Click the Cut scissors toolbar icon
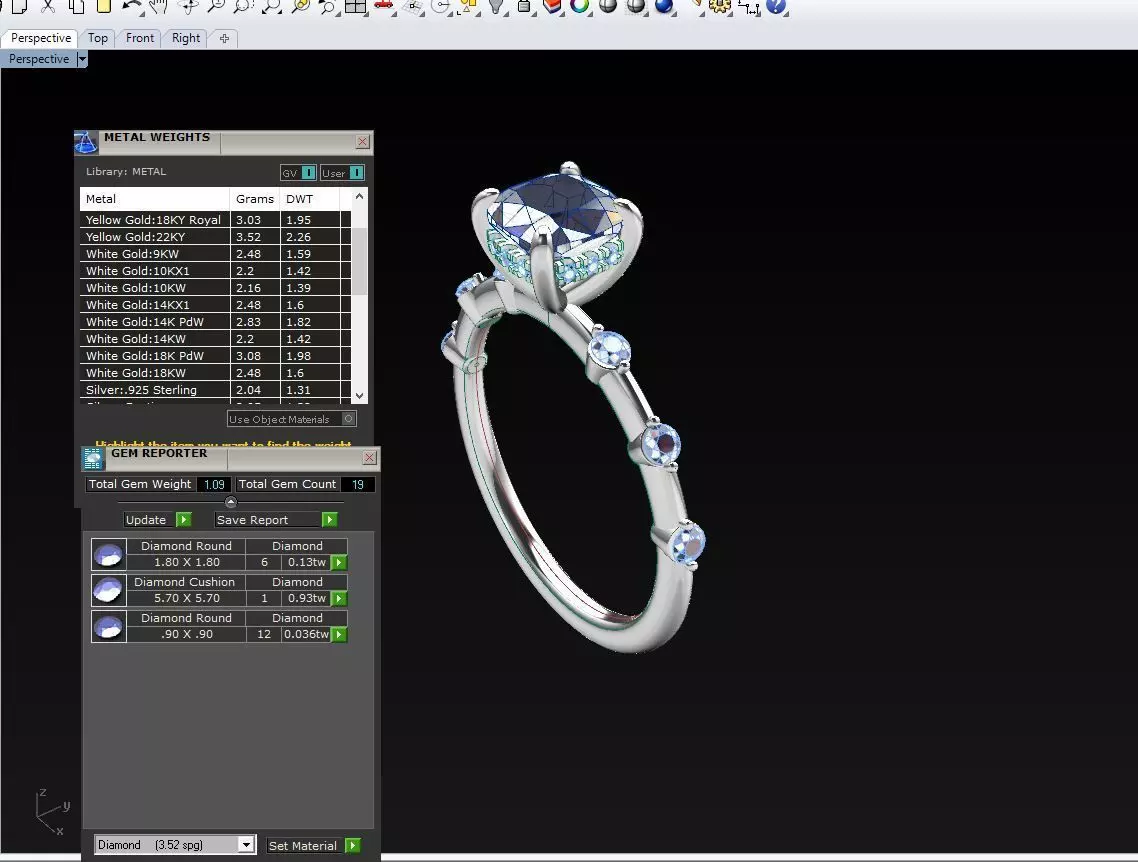This screenshot has height=862, width=1138. pos(48,7)
